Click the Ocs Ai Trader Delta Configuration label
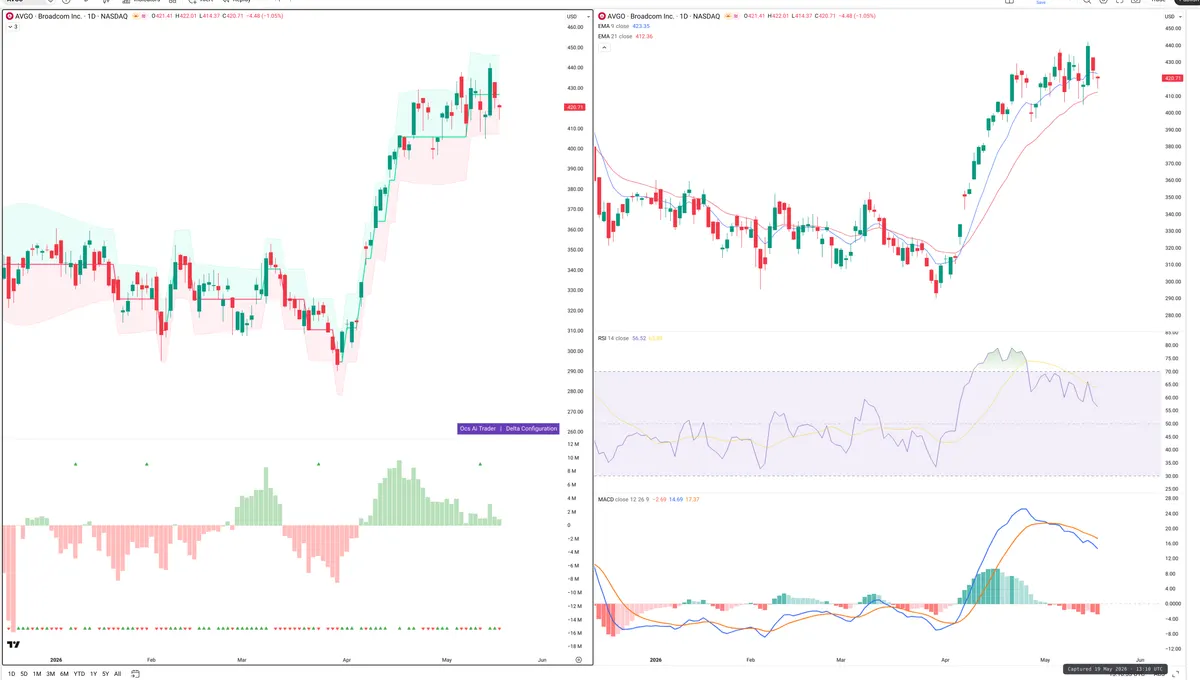The image size is (1200, 680). tap(508, 428)
